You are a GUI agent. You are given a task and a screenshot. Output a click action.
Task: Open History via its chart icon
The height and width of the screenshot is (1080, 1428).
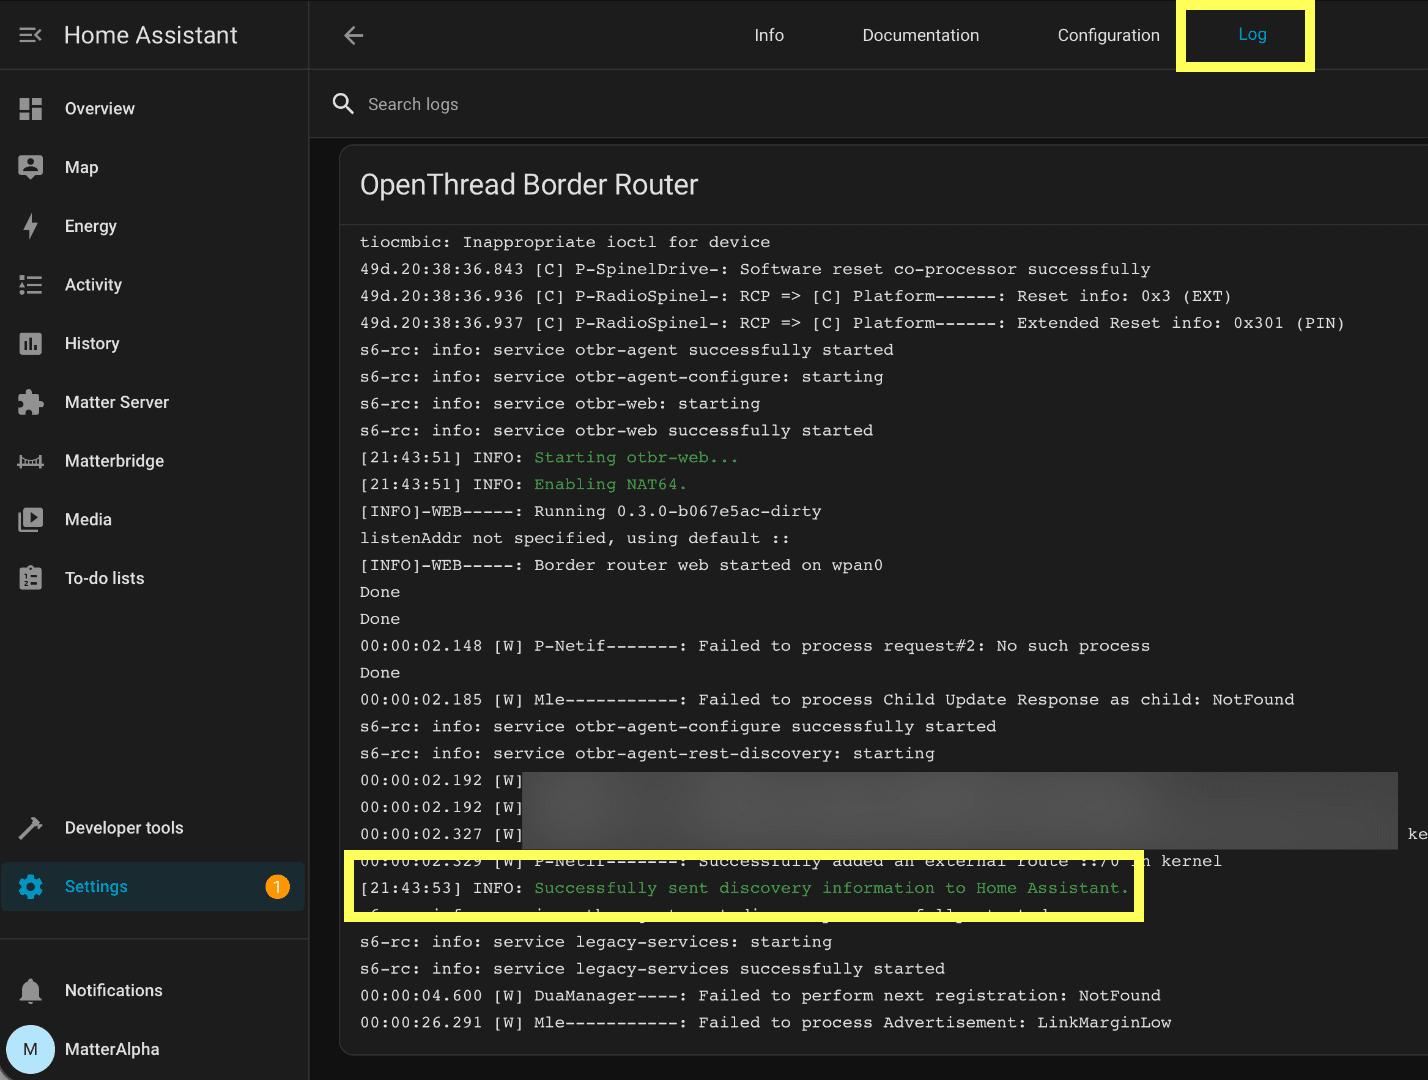click(x=30, y=344)
